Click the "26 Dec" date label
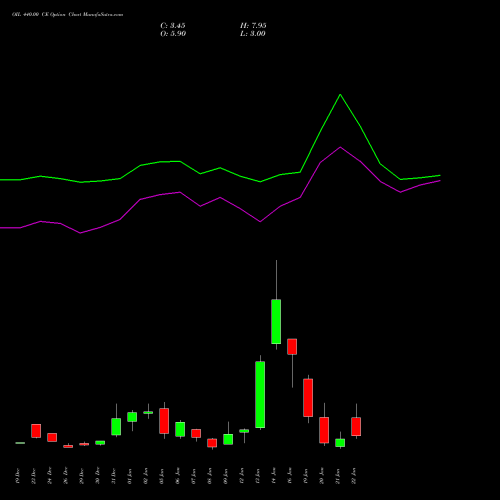This screenshot has height=500, width=500. (66, 476)
